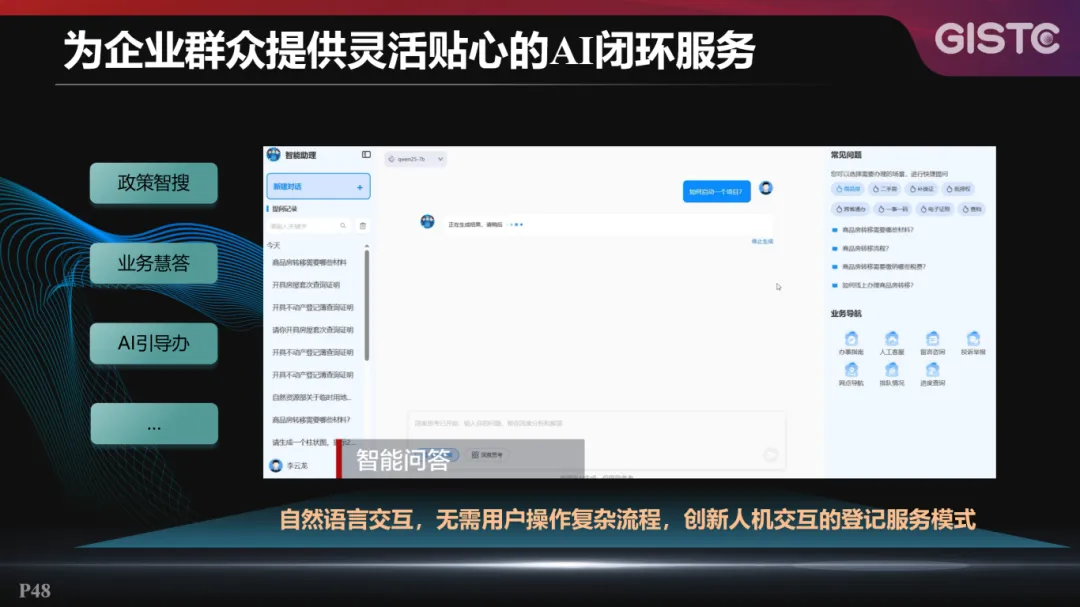
Task: Click the history list scrollbar
Action: pyautogui.click(x=366, y=306)
